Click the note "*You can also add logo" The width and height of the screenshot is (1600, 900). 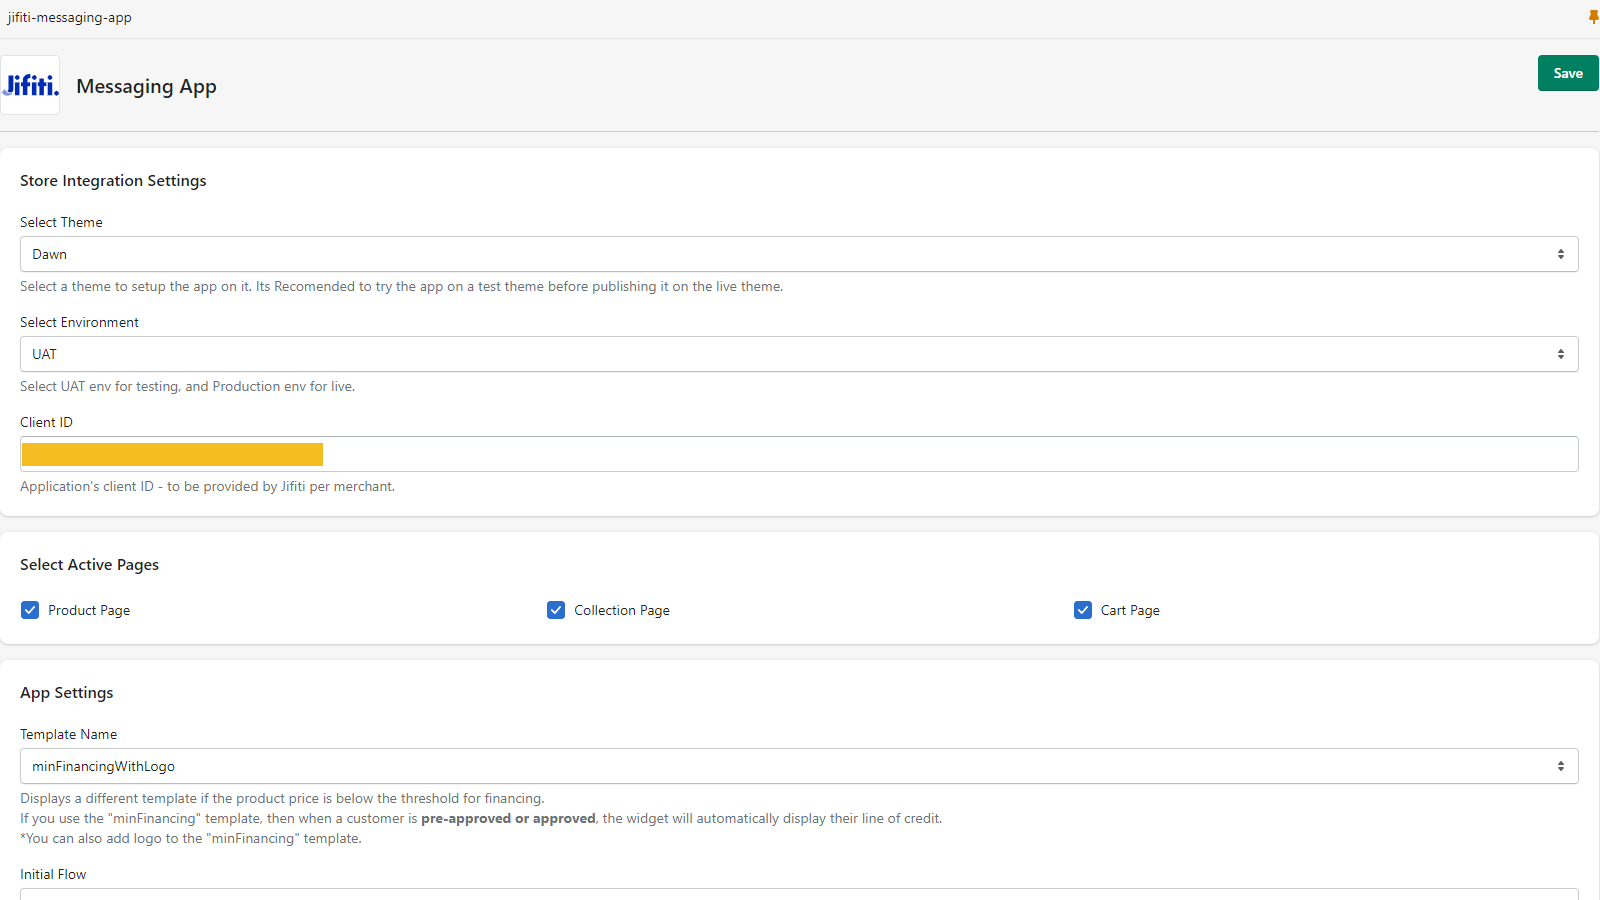191,838
